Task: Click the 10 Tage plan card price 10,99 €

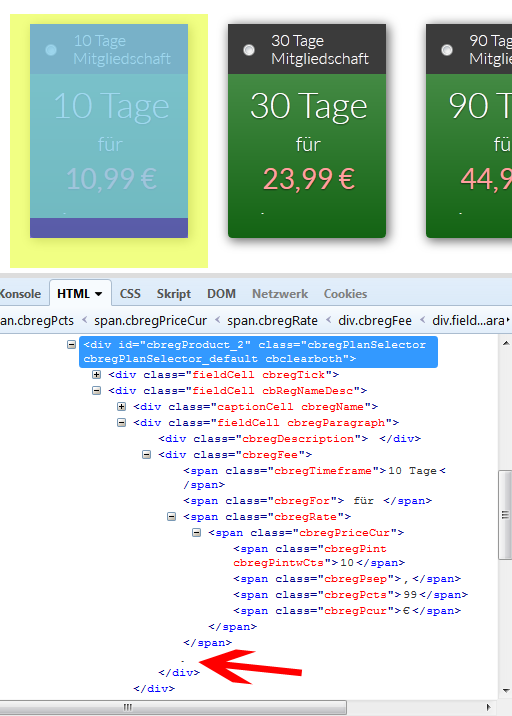Action: (111, 179)
